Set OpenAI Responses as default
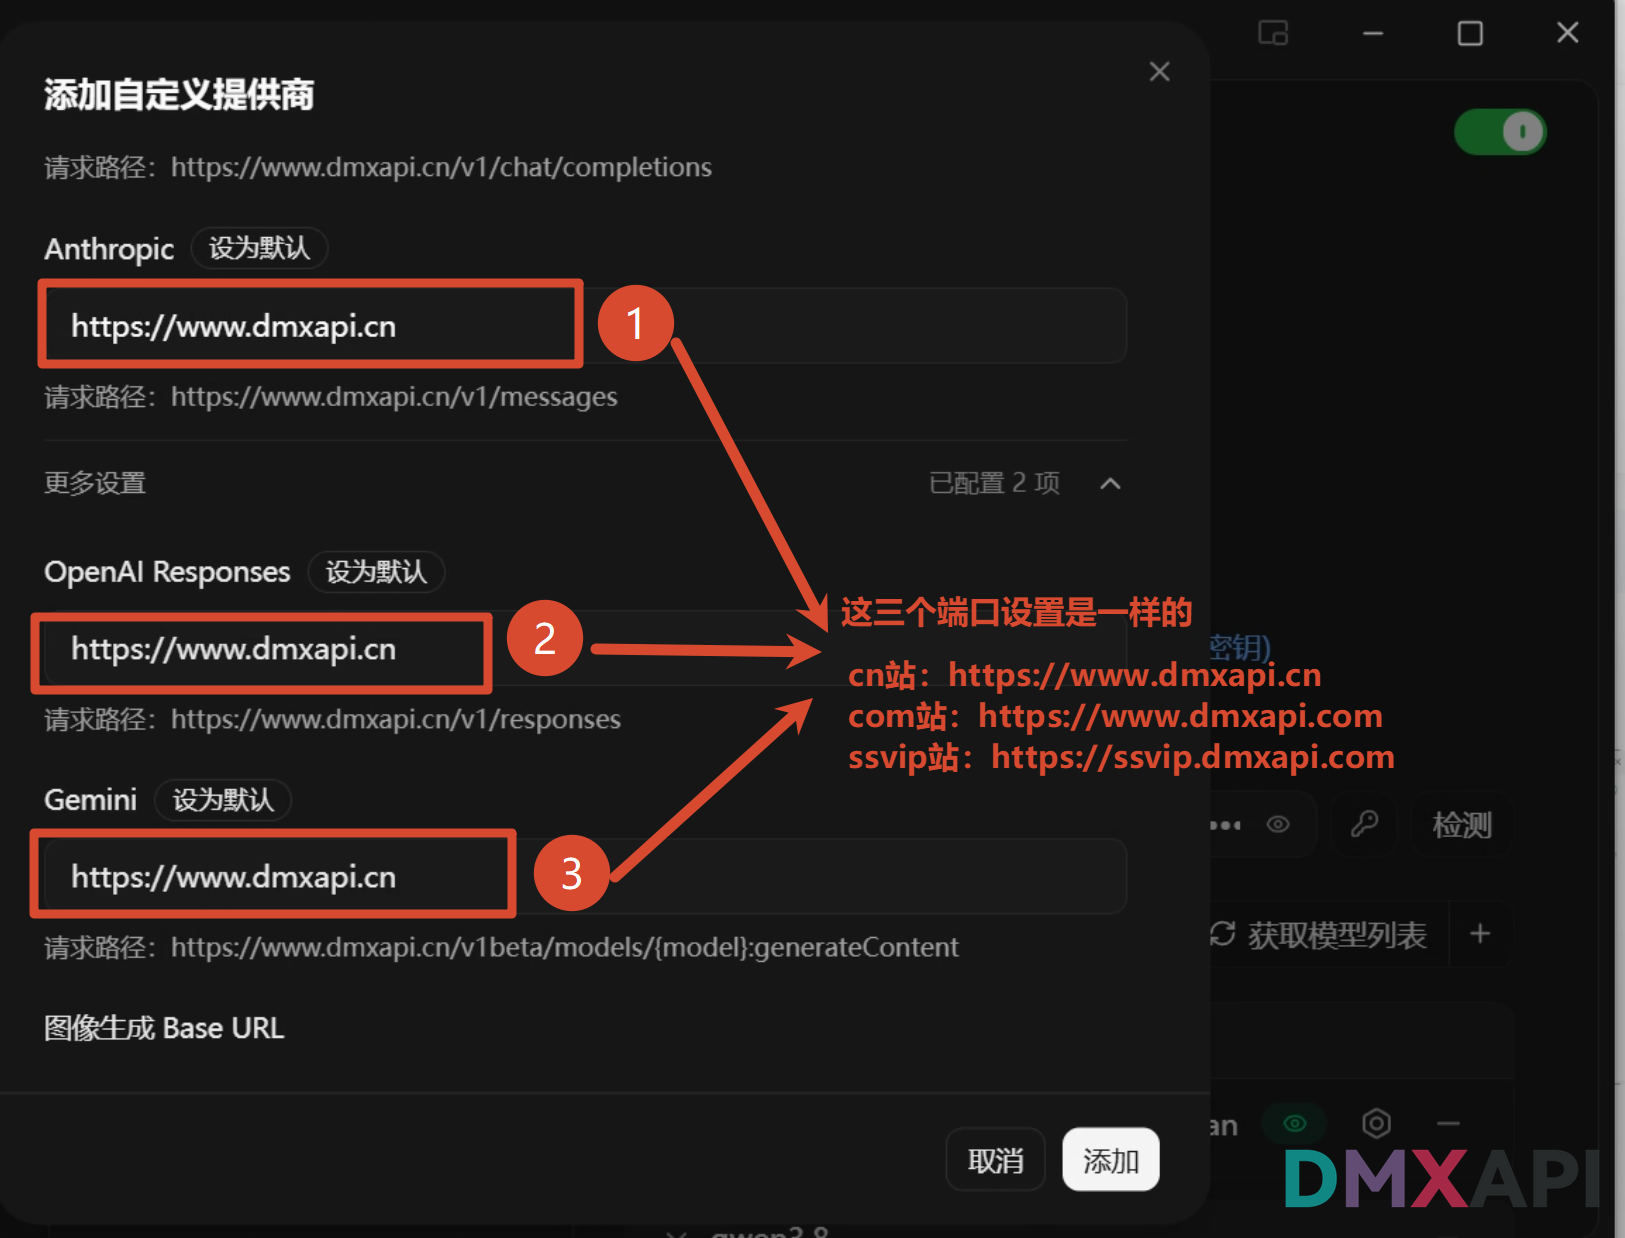This screenshot has height=1238, width=1625. (x=376, y=572)
